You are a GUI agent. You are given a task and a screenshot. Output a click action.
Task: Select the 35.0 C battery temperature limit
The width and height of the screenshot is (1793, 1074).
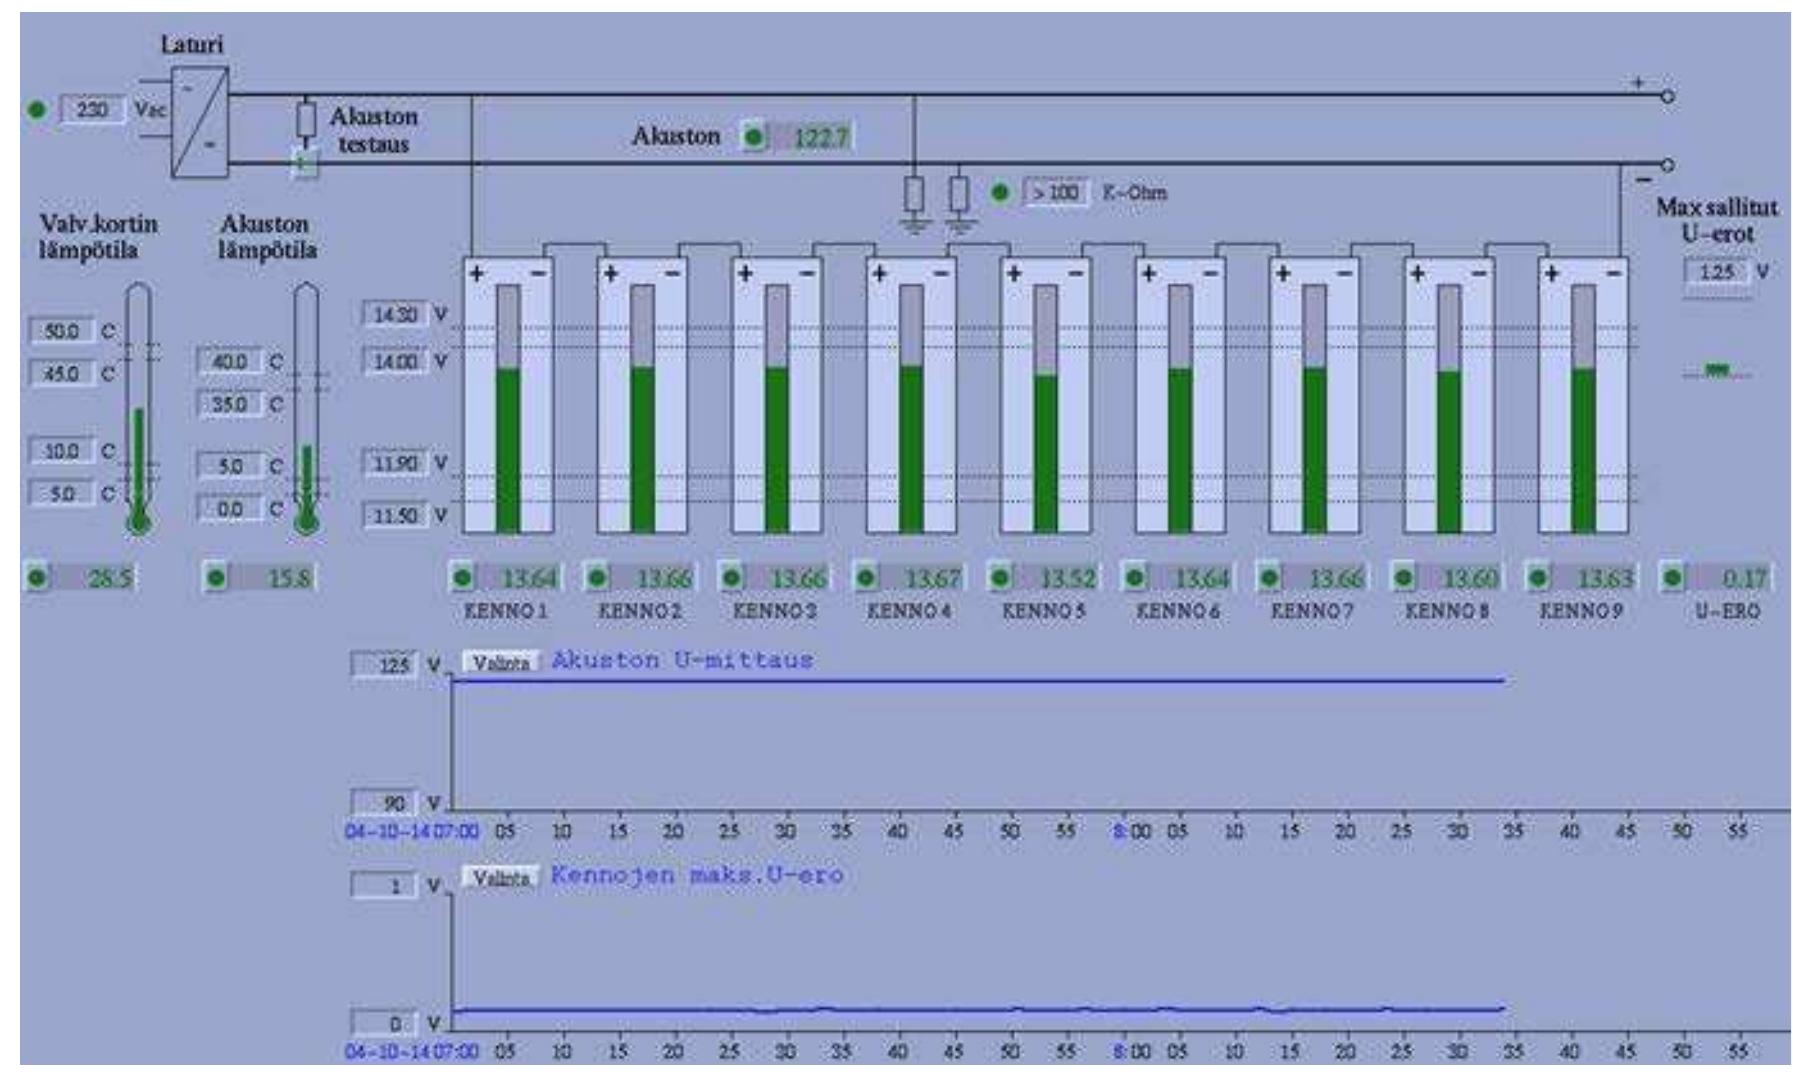229,404
